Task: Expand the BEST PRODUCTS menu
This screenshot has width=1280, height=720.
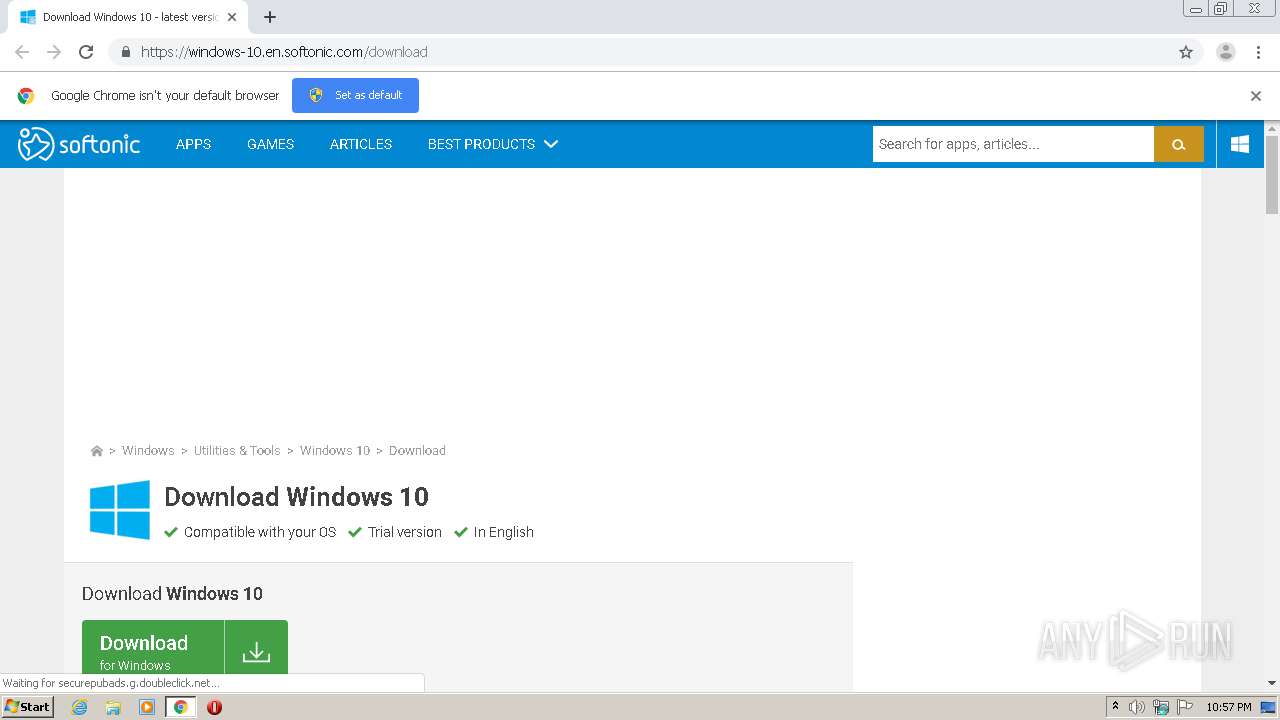Action: [492, 144]
